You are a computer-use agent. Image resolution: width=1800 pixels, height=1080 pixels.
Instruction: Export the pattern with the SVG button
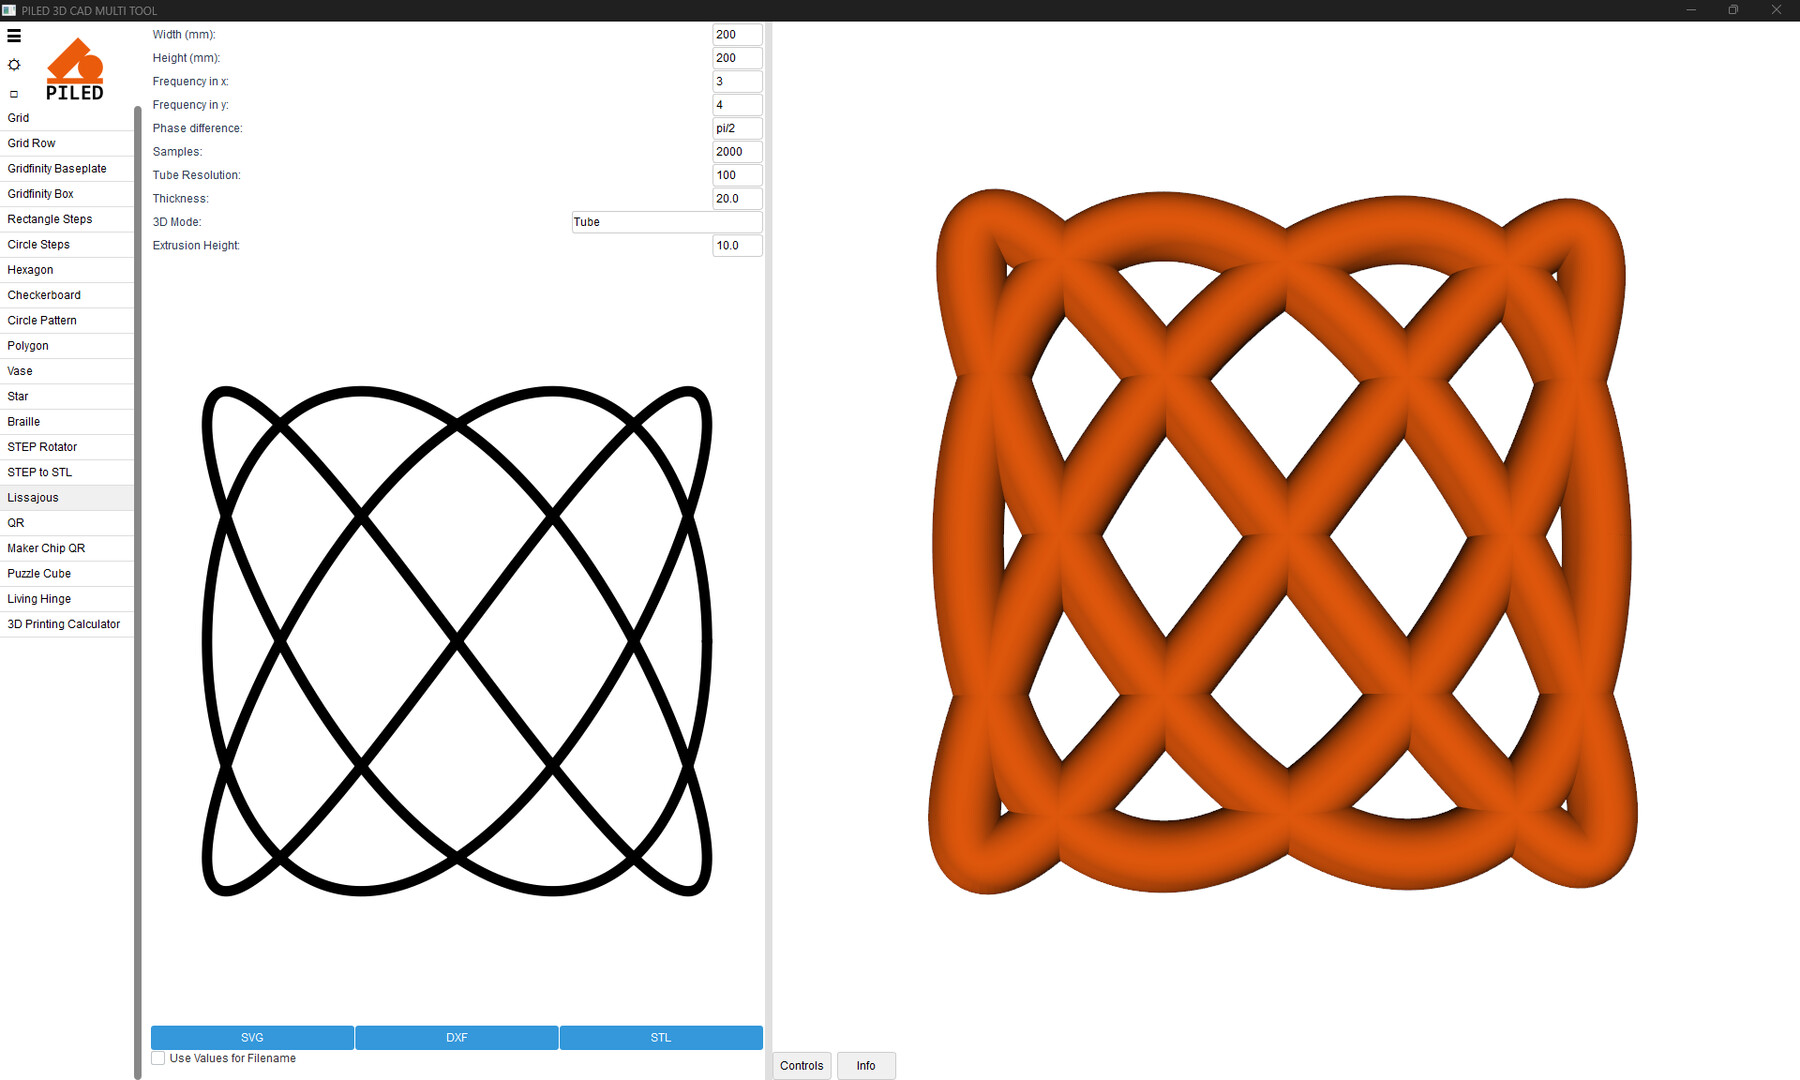(x=252, y=1038)
